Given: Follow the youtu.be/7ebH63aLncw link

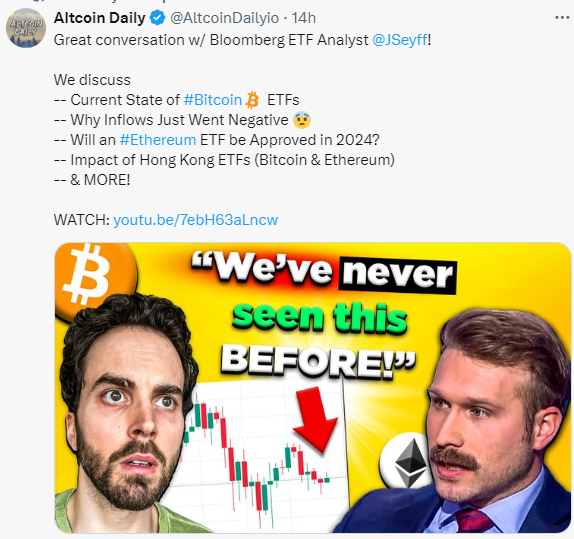Looking at the screenshot, I should 195,220.
